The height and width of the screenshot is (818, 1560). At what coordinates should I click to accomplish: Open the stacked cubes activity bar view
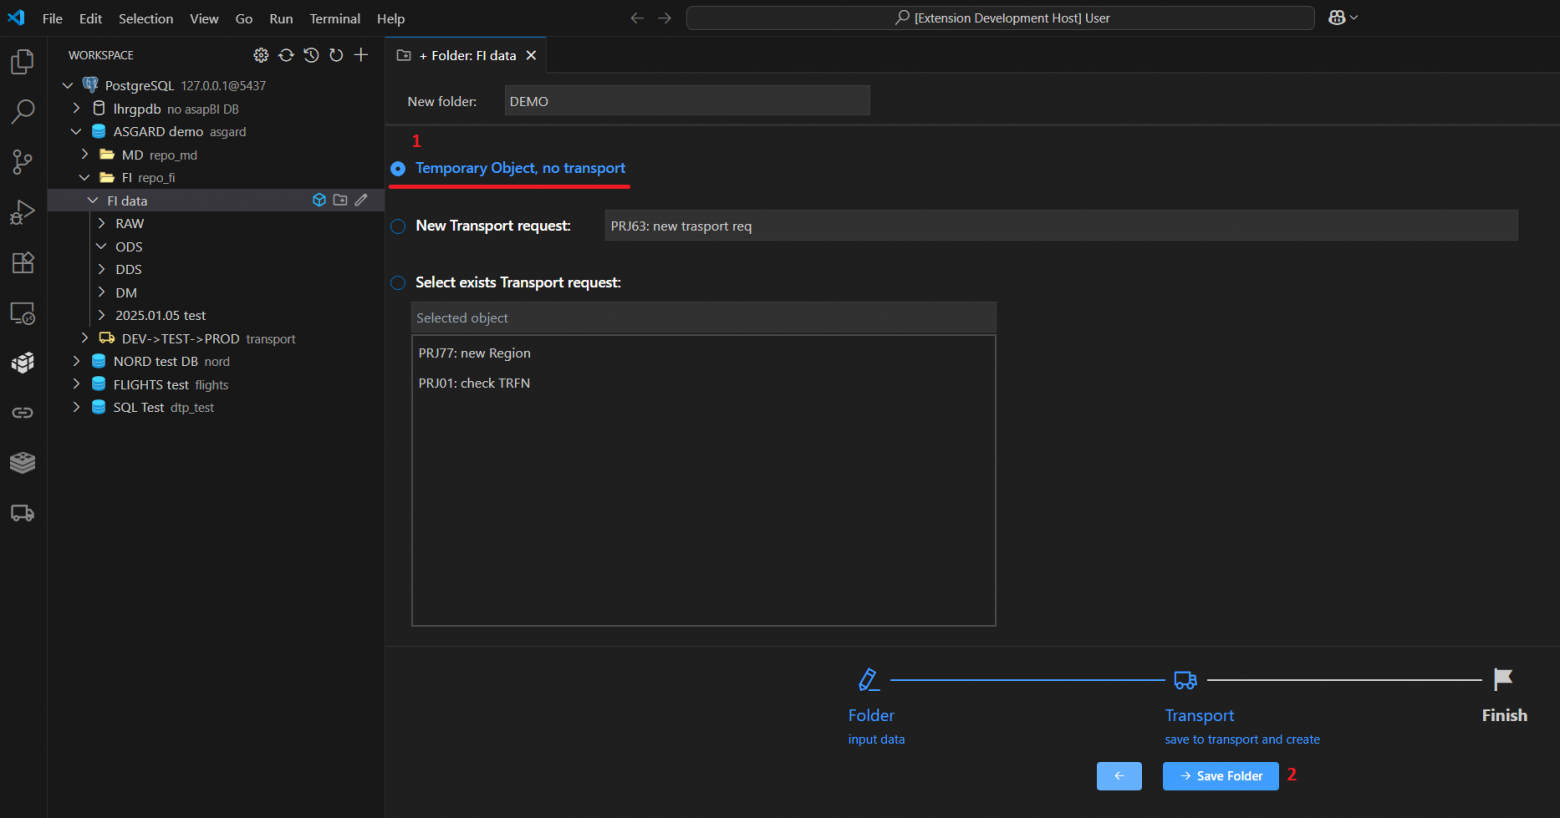[22, 362]
